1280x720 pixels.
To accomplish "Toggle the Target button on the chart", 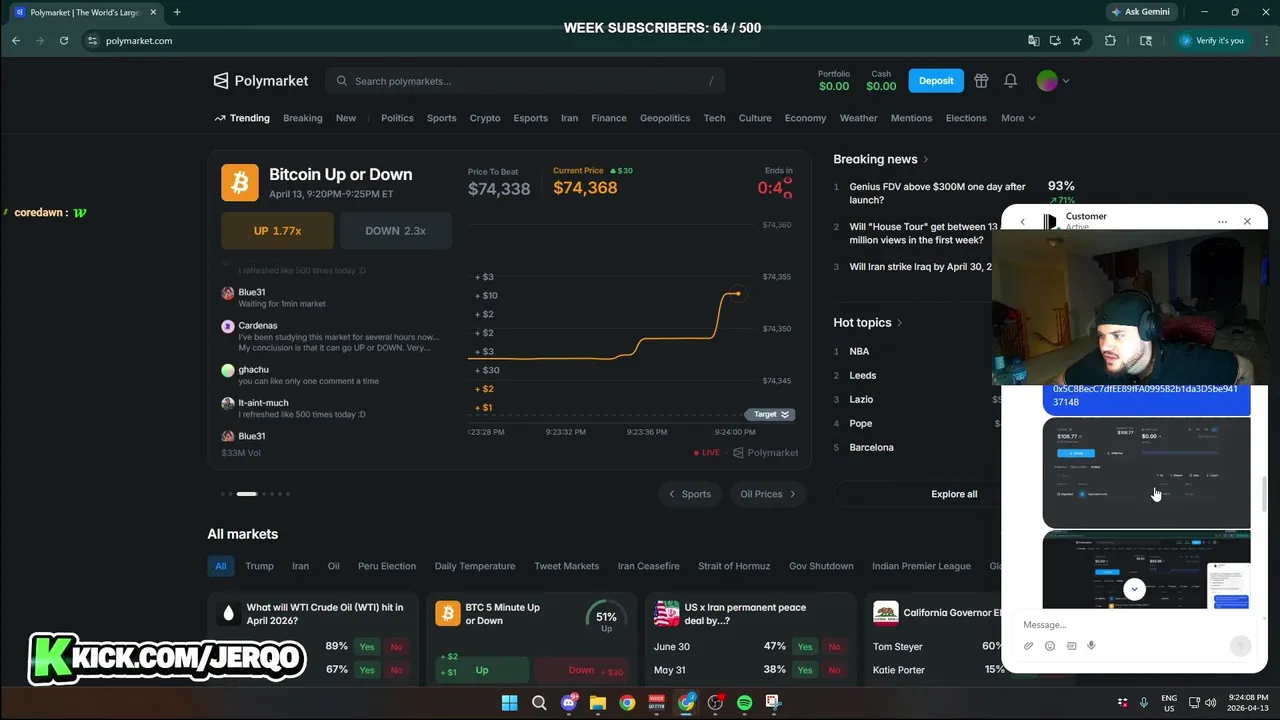I will coord(770,414).
